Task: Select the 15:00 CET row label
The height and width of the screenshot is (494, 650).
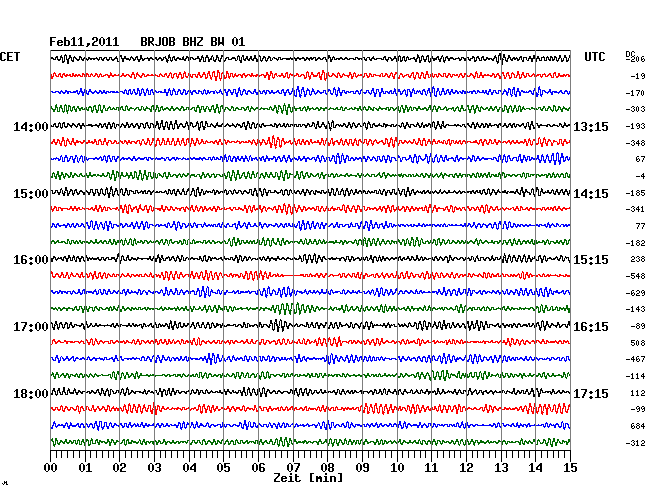Action: click(x=31, y=194)
